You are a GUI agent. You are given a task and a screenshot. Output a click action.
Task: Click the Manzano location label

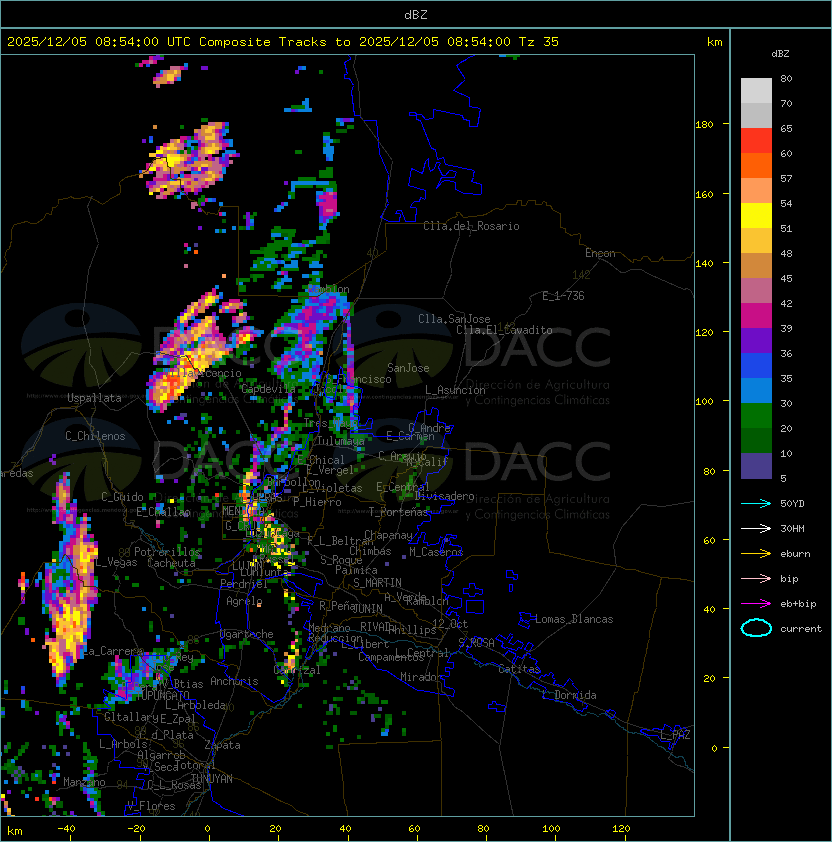[x=84, y=782]
